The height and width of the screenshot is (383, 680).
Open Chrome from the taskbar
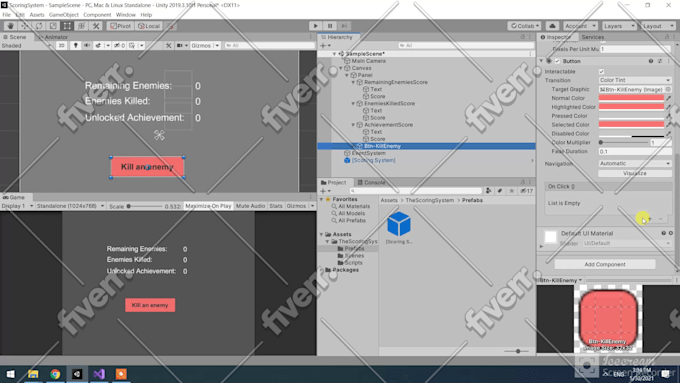coord(55,374)
